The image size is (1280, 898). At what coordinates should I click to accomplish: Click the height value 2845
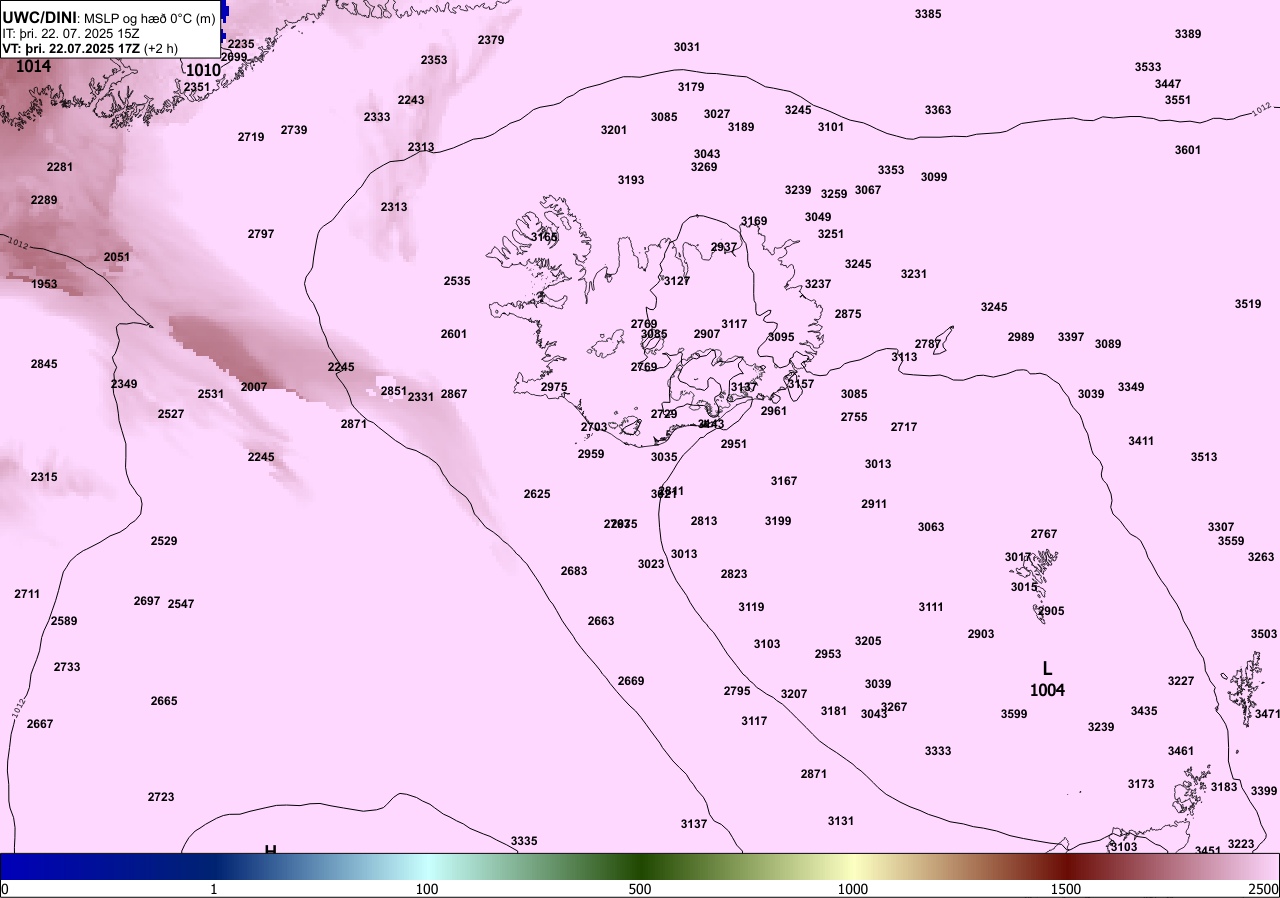coord(44,364)
